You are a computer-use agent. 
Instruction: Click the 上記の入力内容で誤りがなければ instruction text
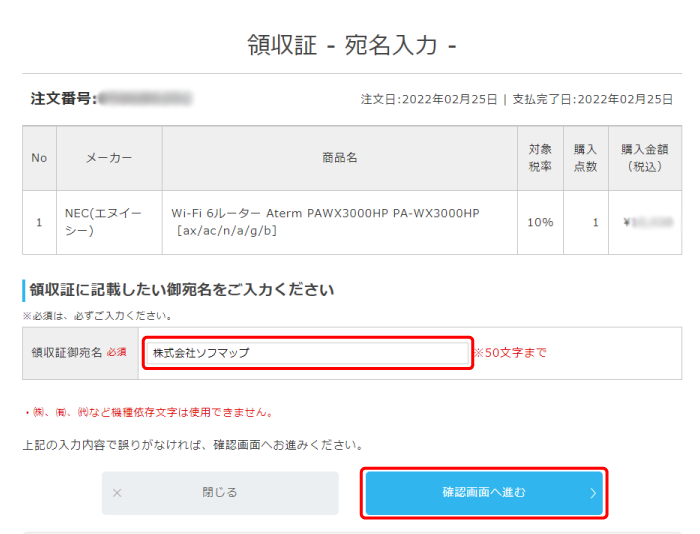pyautogui.click(x=194, y=445)
